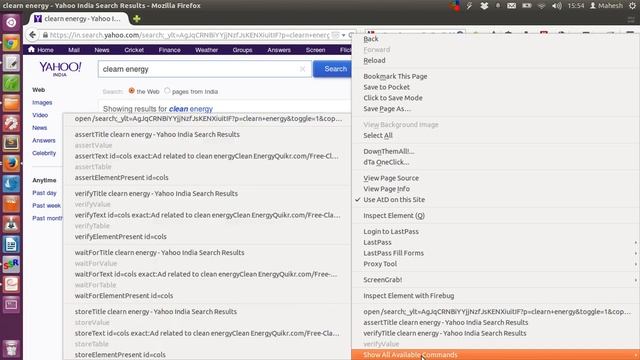640x360 pixels.
Task: Expand the Proxy Tool submenu
Action: point(496,264)
